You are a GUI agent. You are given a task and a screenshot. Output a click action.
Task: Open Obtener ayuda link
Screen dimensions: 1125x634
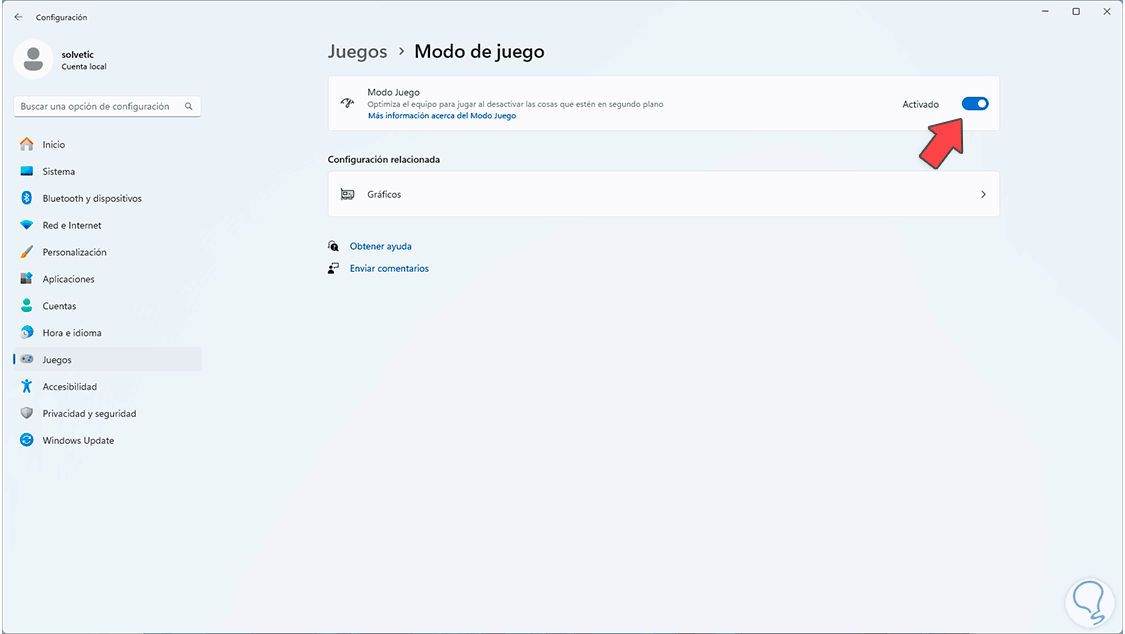(380, 246)
